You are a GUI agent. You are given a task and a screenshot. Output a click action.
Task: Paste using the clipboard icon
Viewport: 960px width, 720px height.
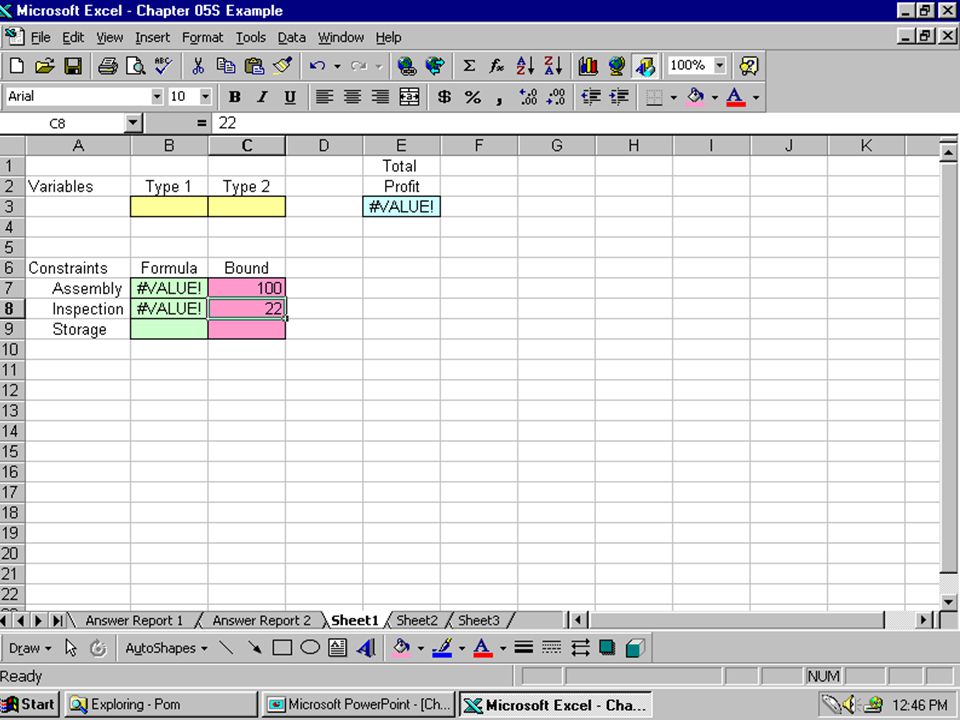coord(254,66)
